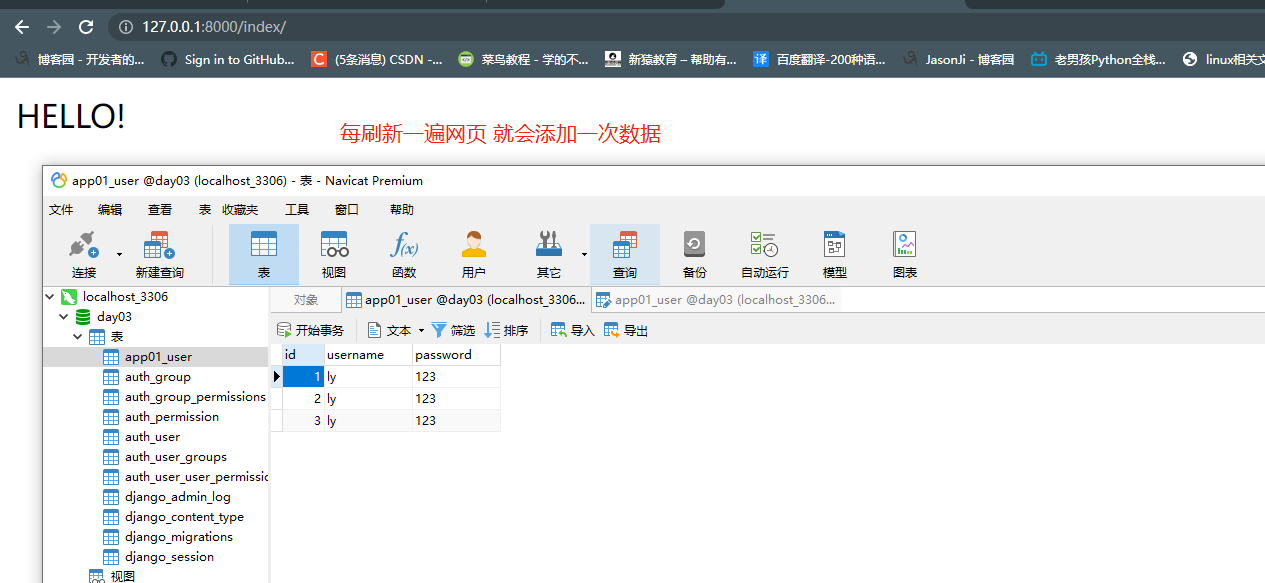Open the 工具 menu in Navicat
Viewport: 1265px width, 583px height.
(297, 210)
